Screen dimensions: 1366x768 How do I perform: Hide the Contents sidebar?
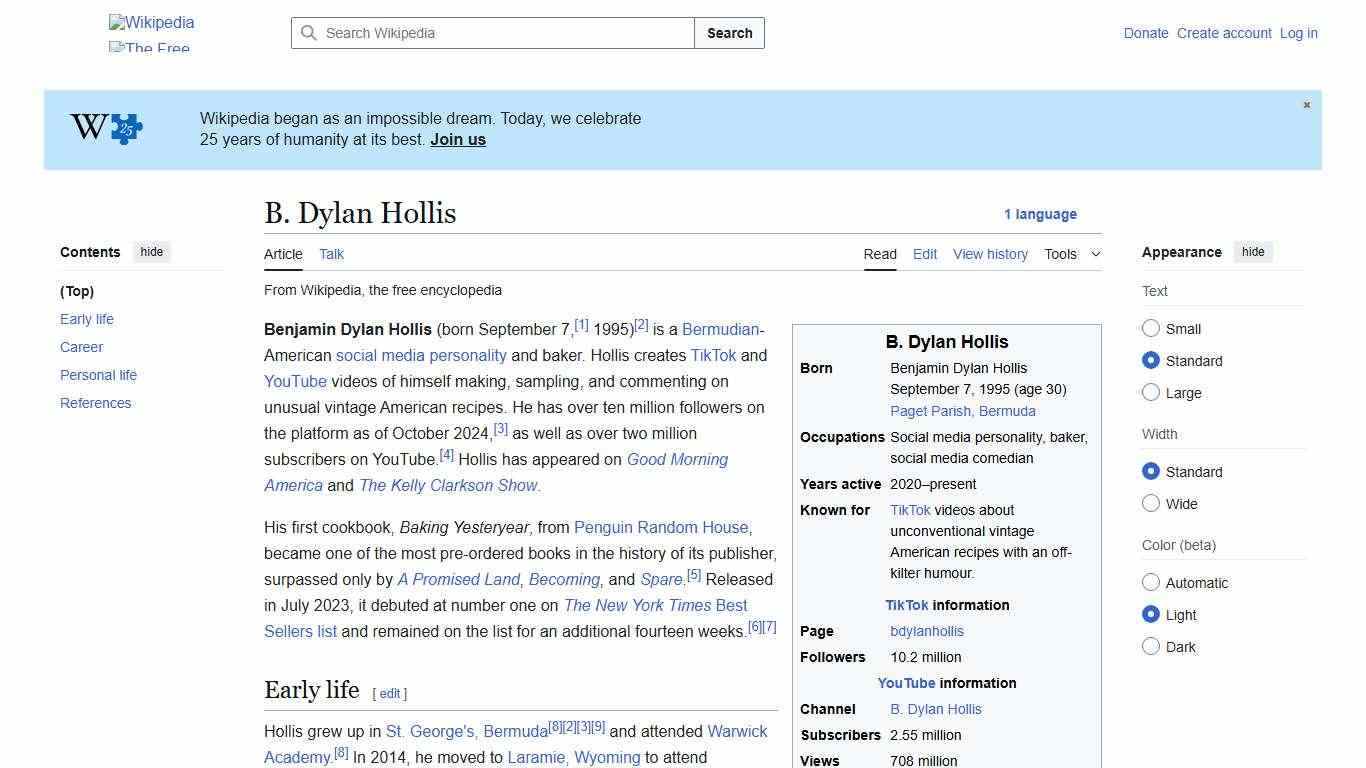tap(151, 252)
